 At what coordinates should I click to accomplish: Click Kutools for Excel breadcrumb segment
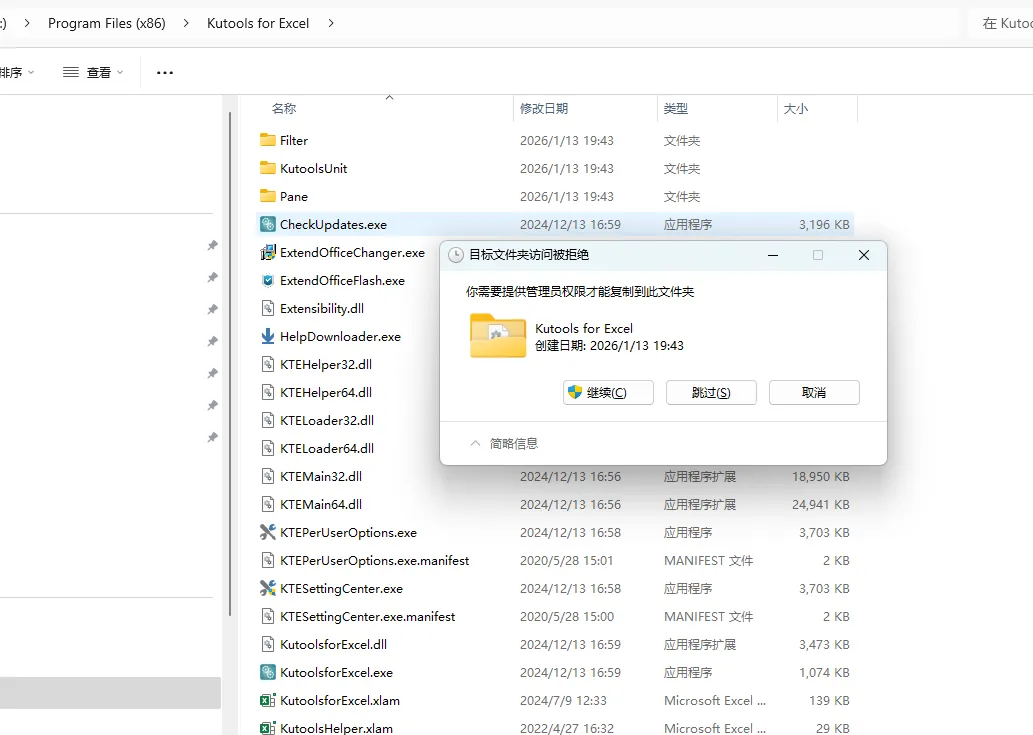(x=258, y=23)
